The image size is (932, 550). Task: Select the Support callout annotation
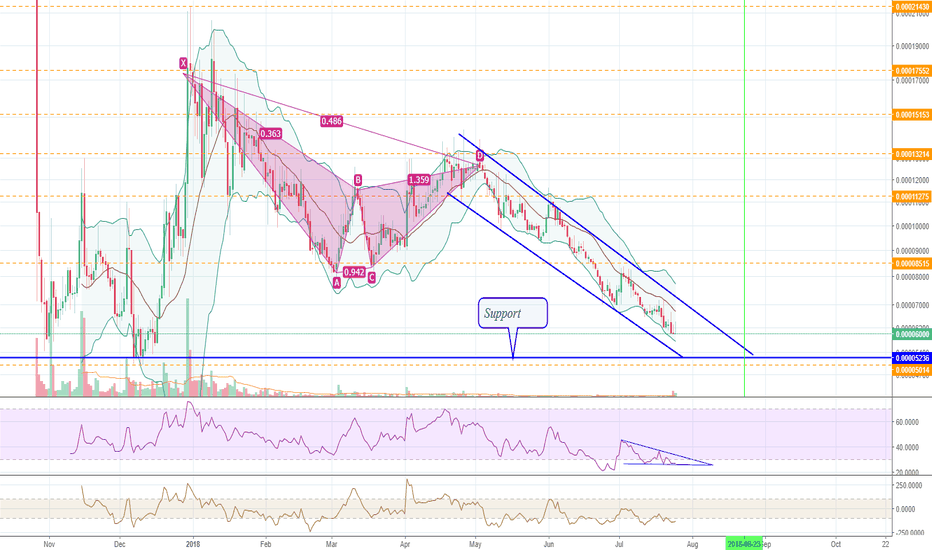point(512,313)
